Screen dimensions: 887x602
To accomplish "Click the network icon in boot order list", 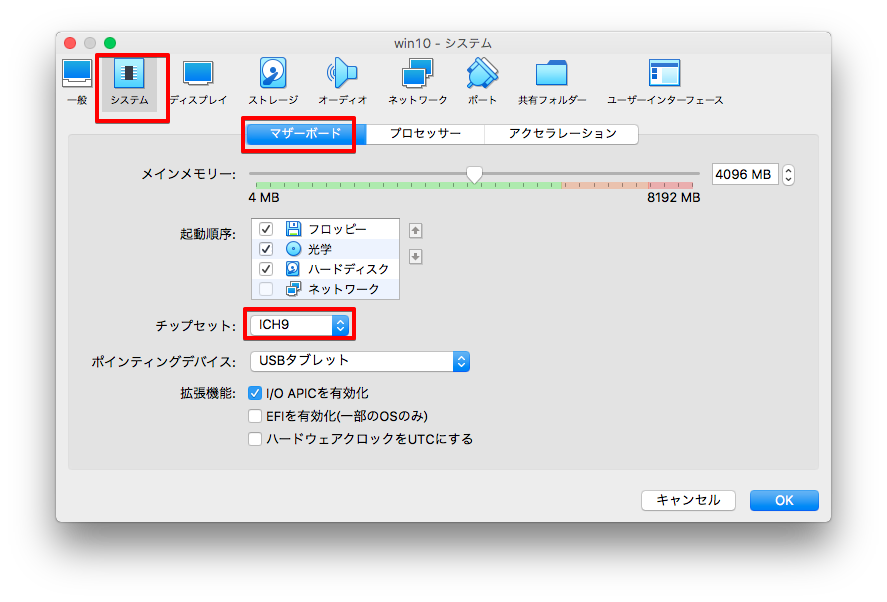I will coord(293,289).
